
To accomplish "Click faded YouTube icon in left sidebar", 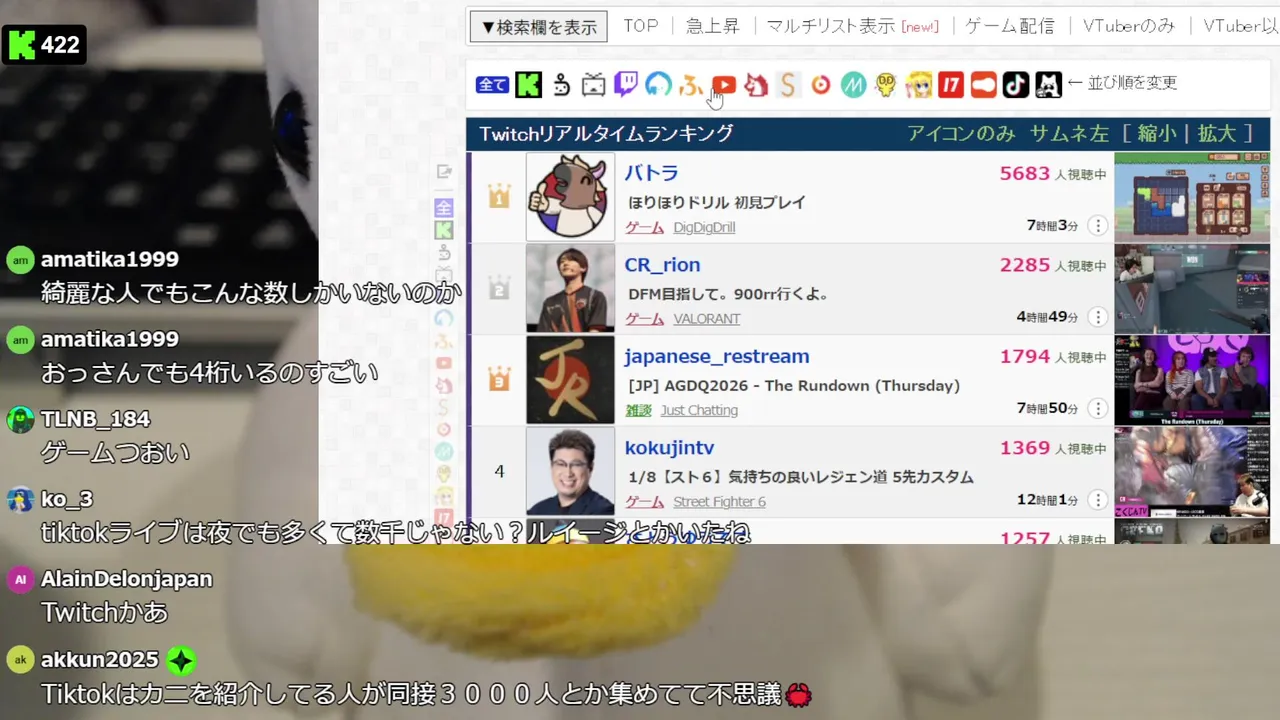I will 444,363.
